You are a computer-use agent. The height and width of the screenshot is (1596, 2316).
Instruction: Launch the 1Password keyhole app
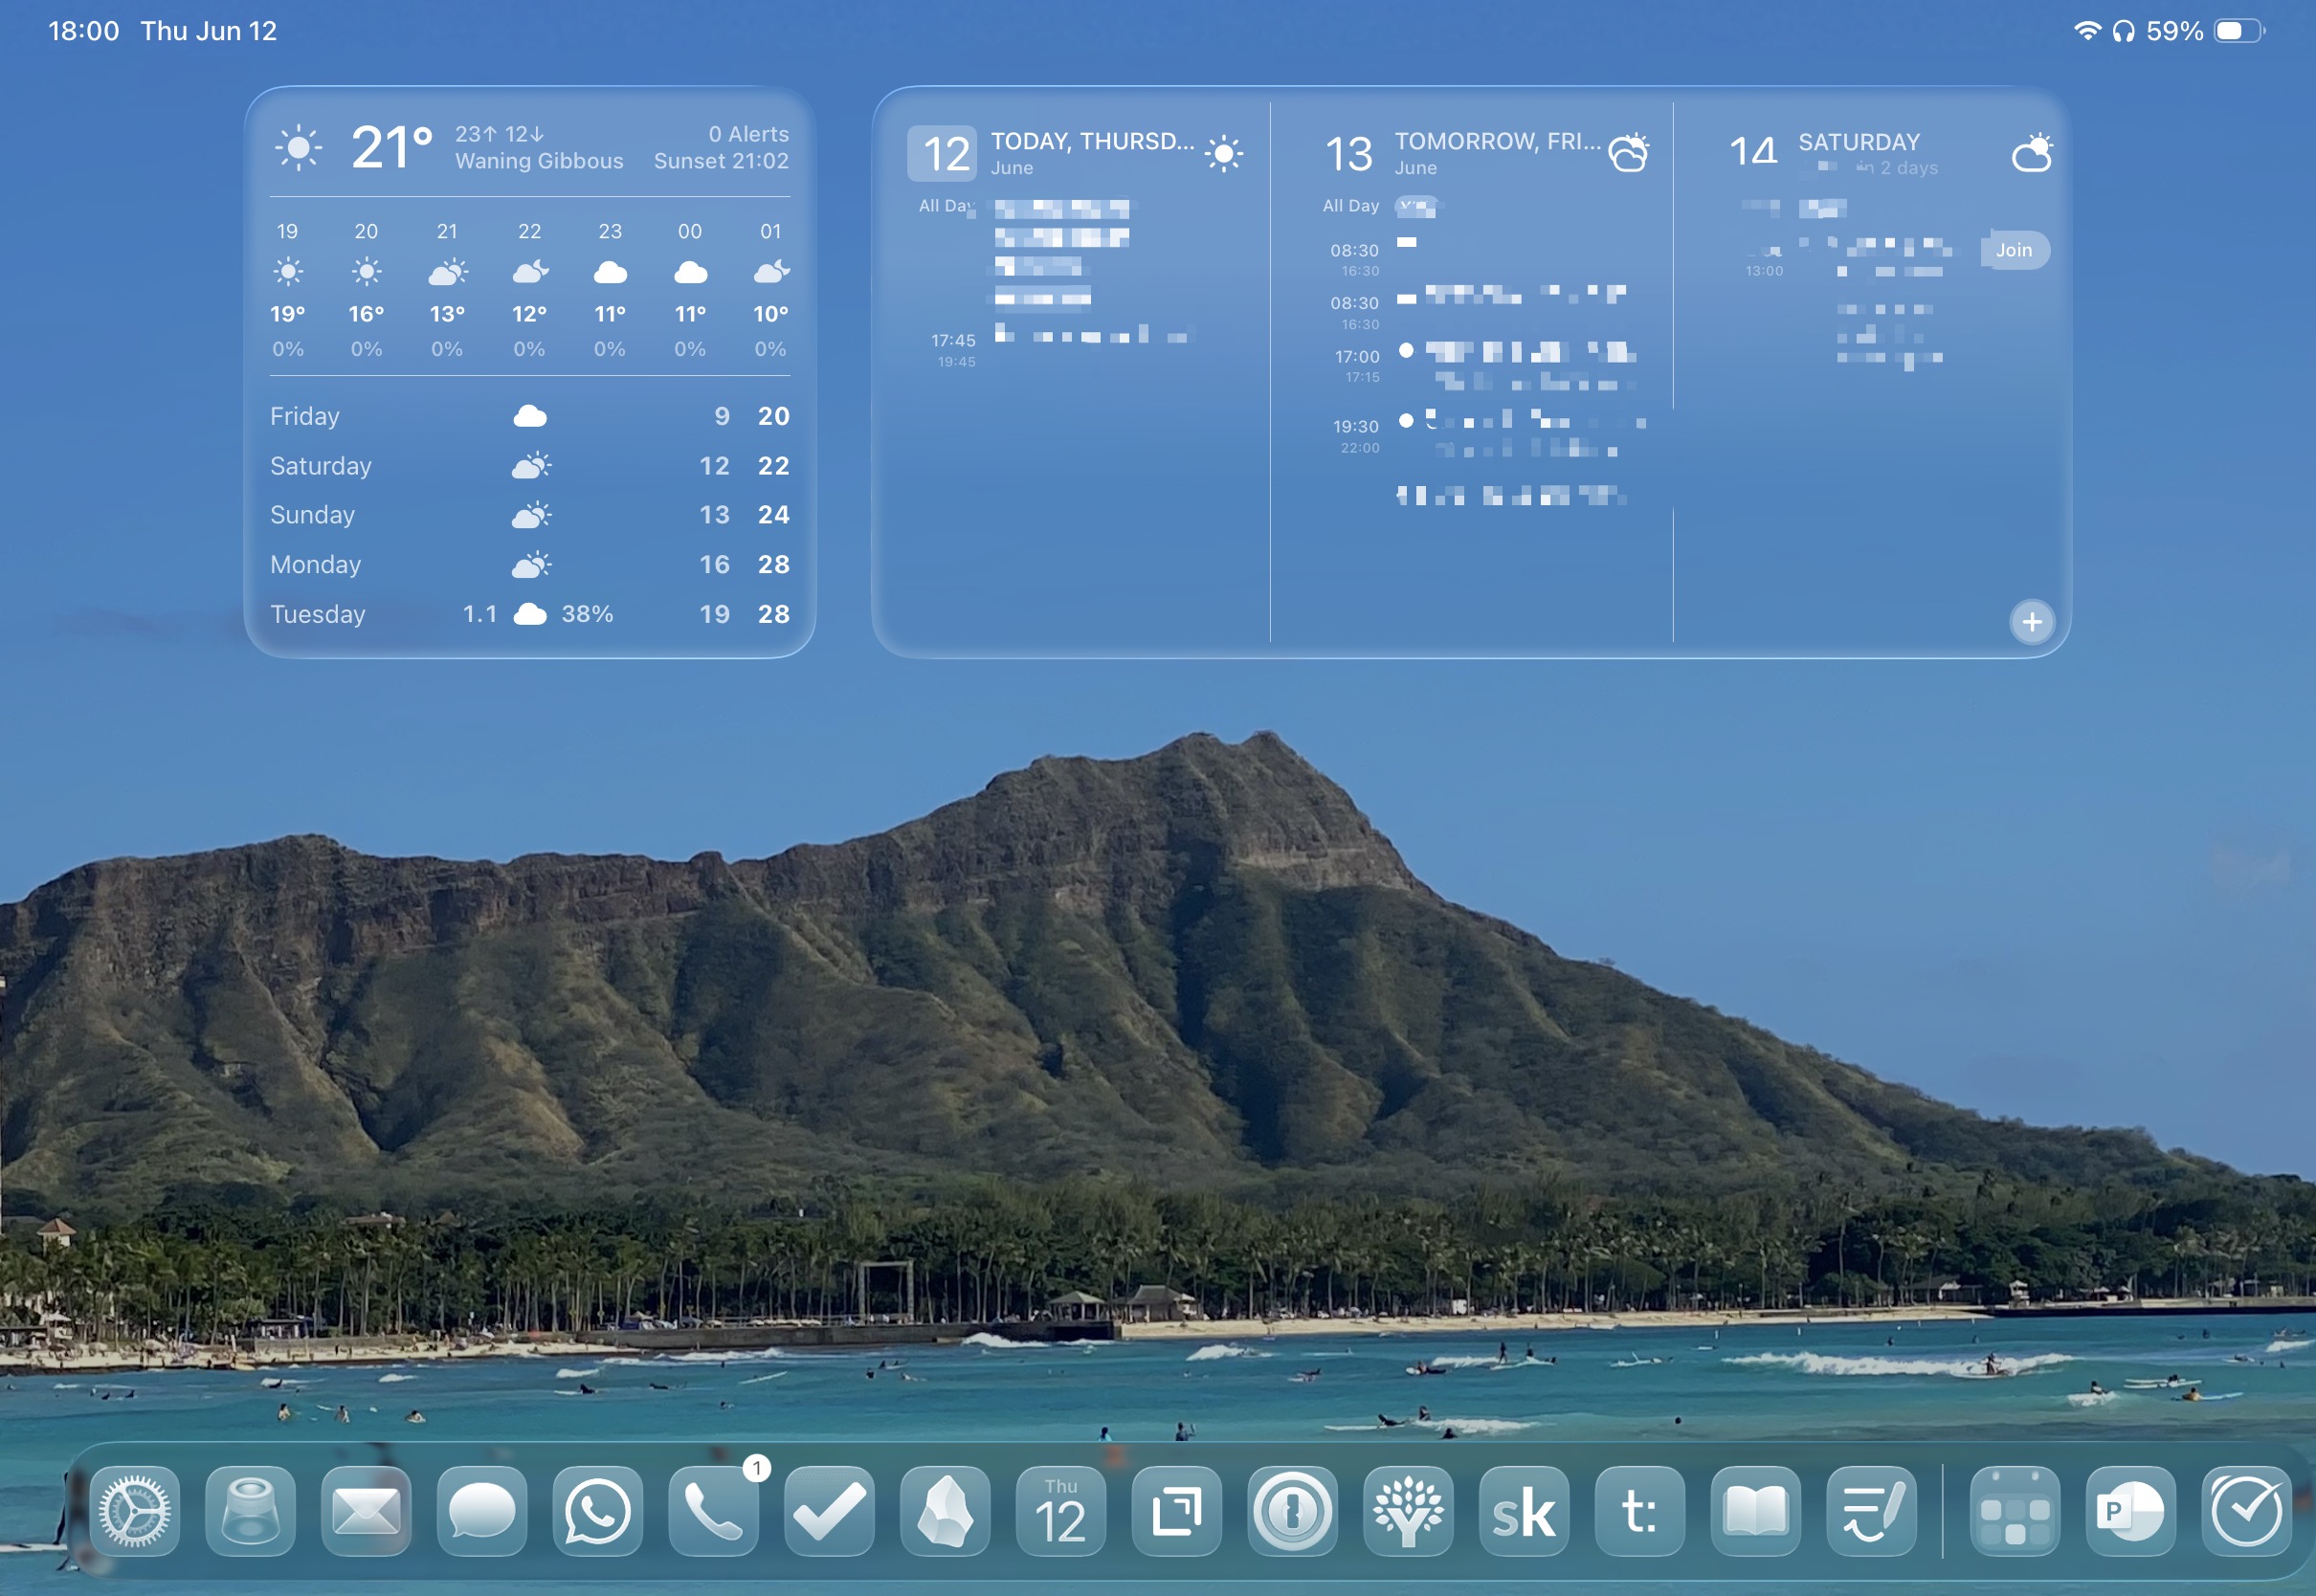tap(1292, 1510)
